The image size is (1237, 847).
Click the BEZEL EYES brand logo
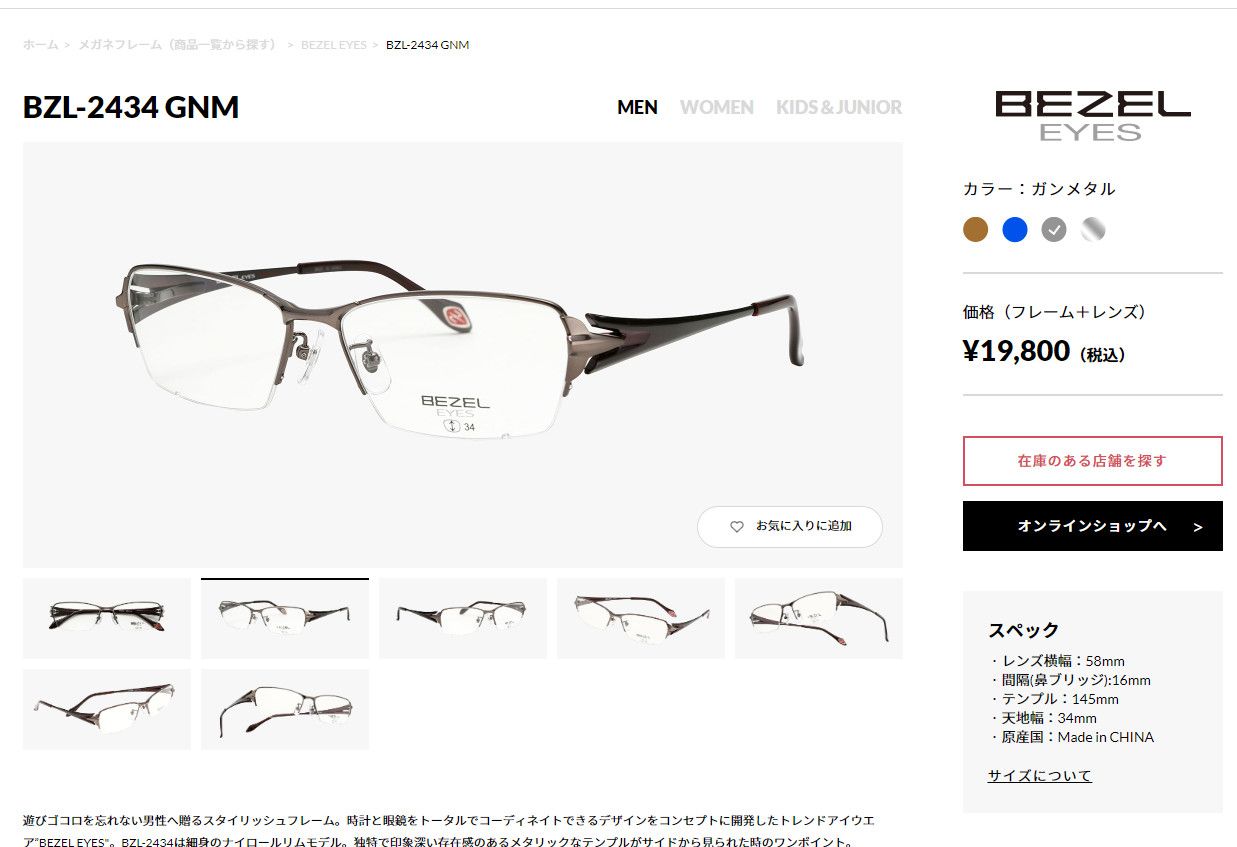(1092, 116)
